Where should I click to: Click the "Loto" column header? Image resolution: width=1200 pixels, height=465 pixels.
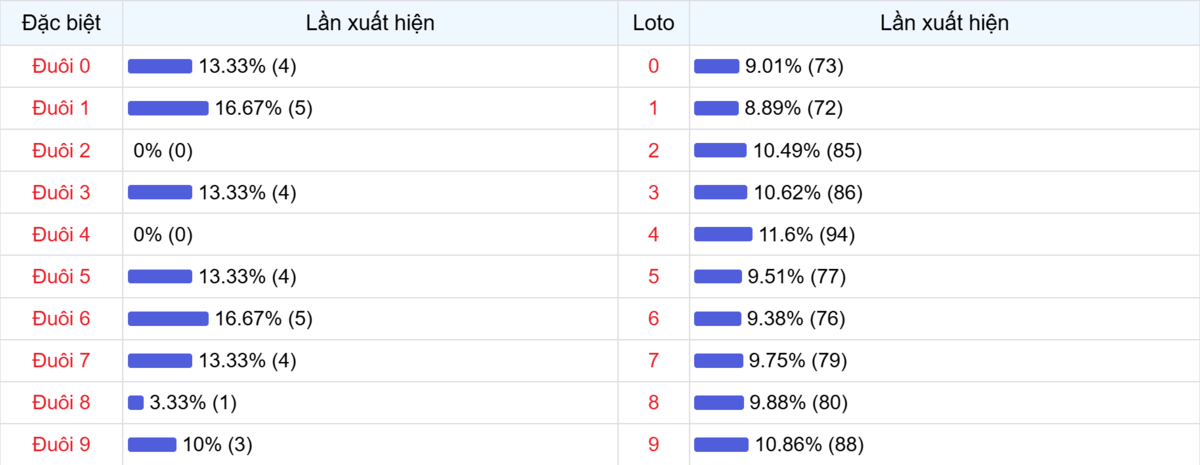coord(653,22)
